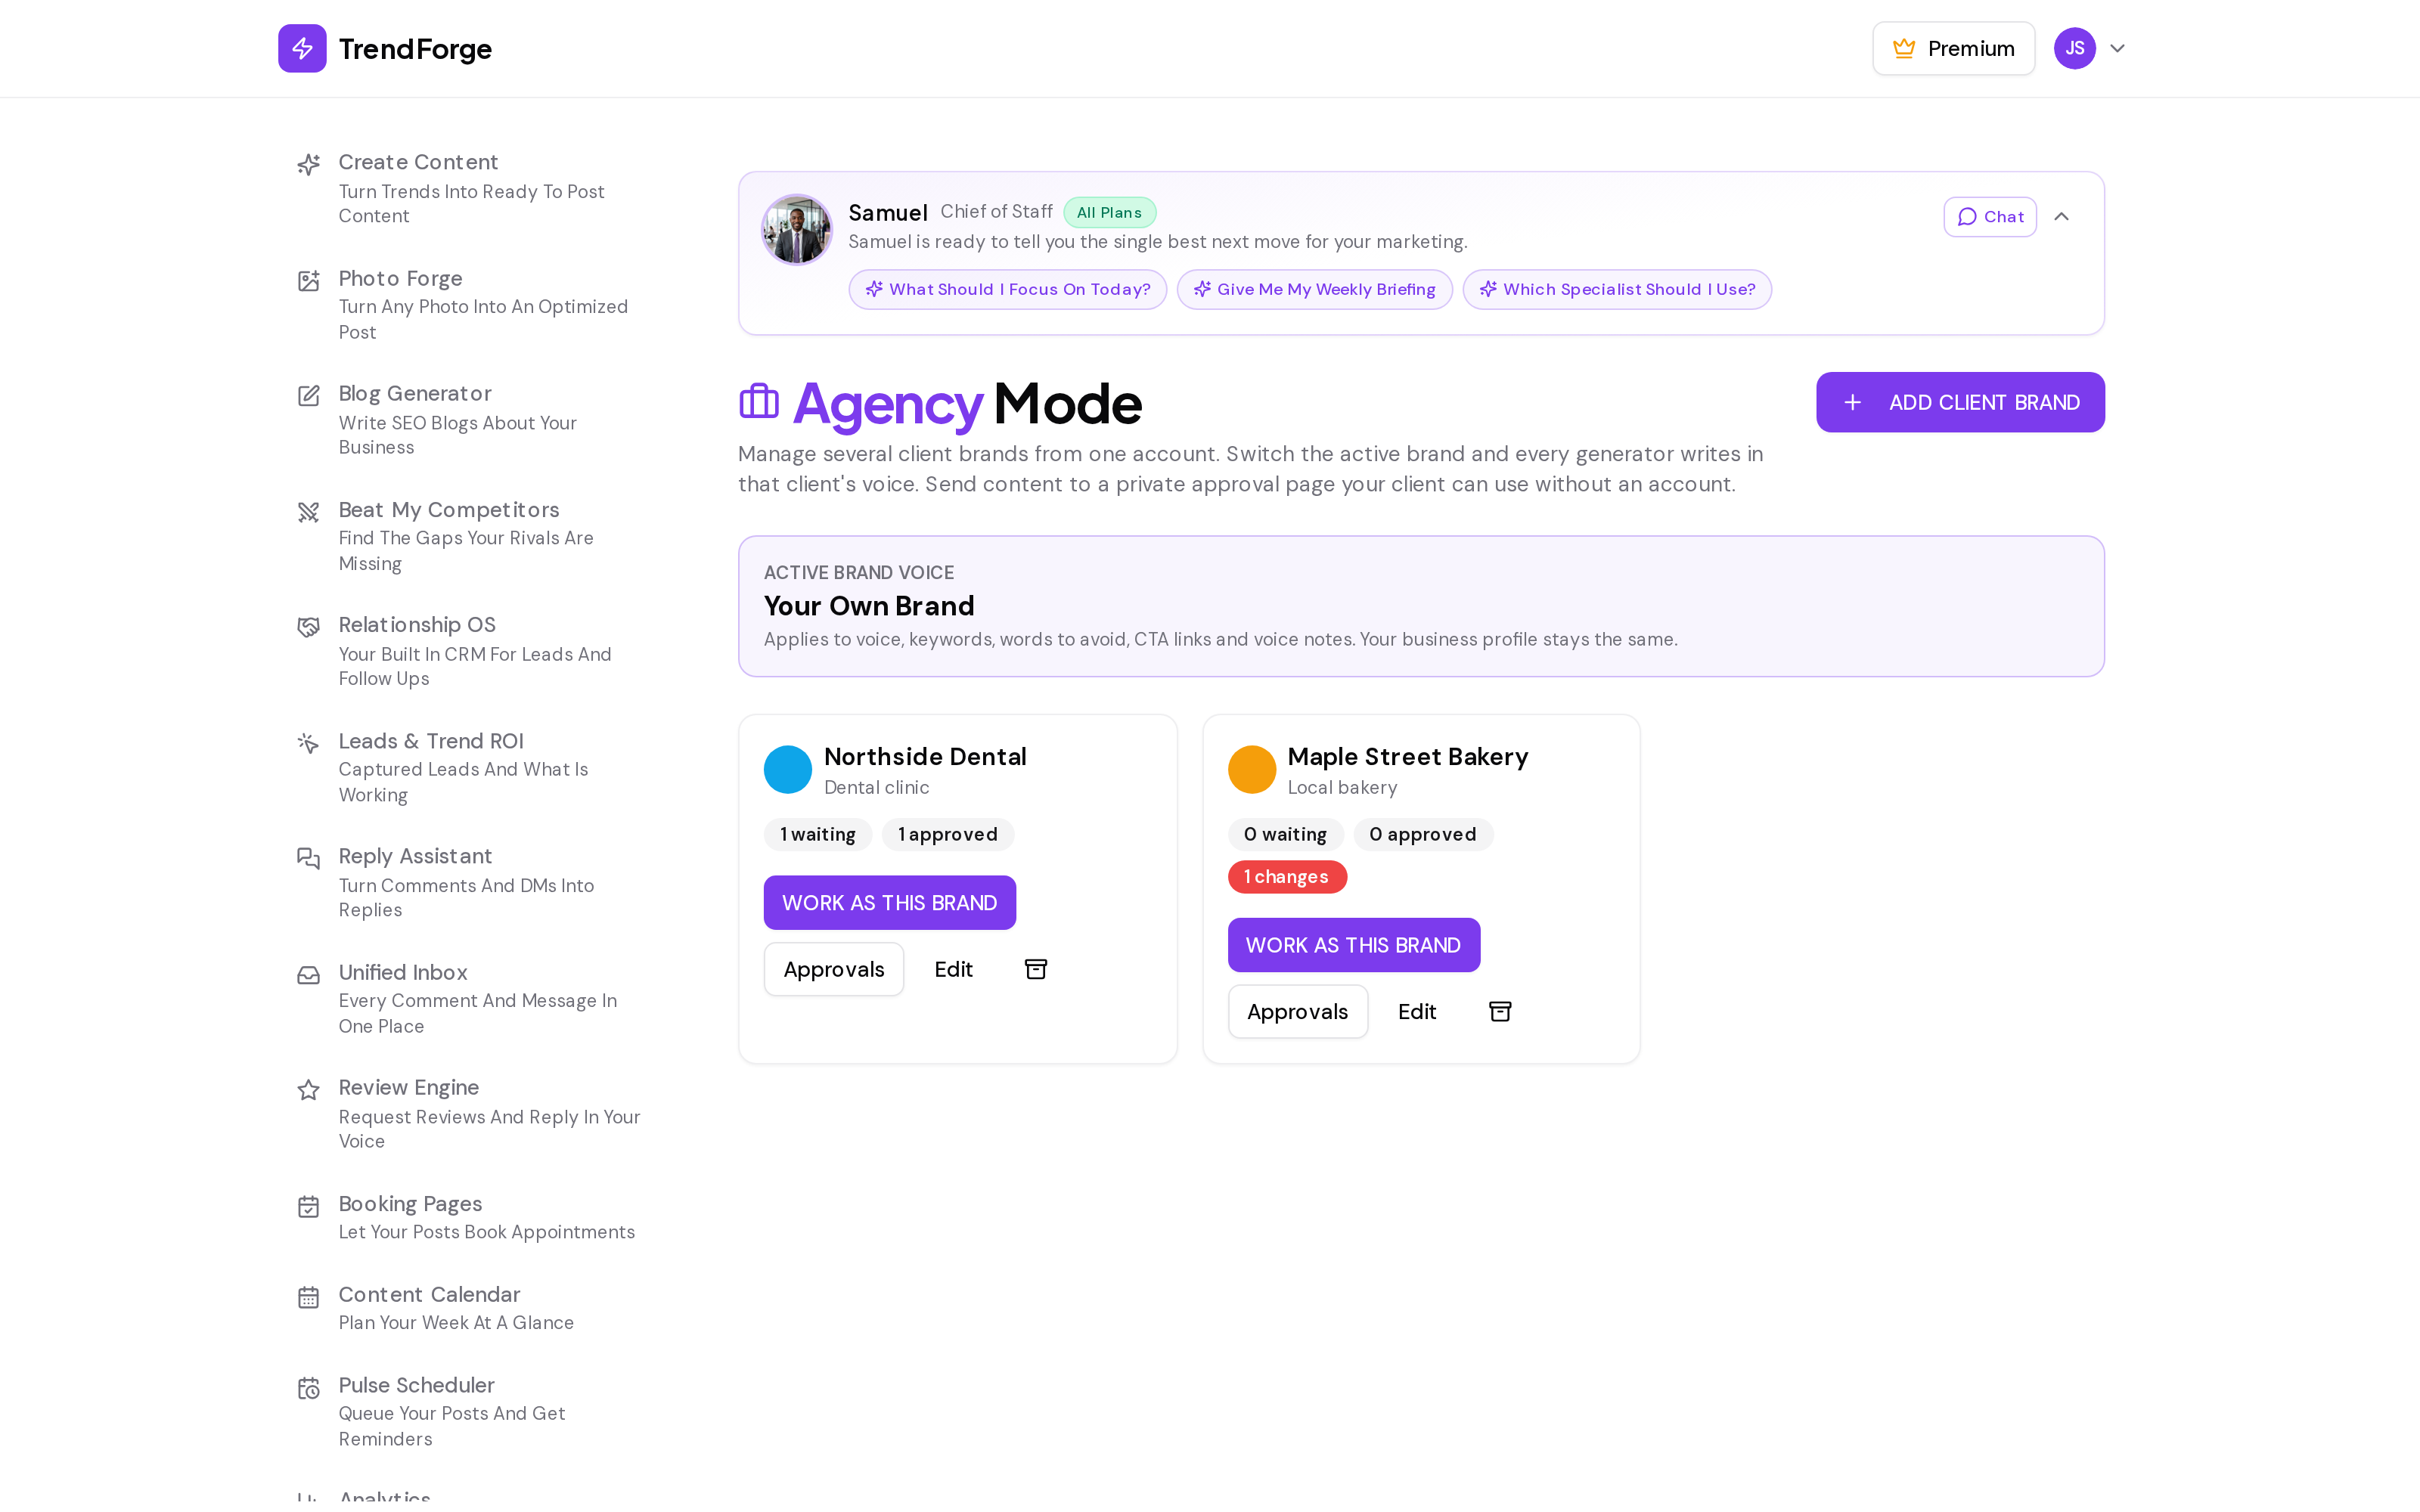Archive the Maple Street Bakery brand
Screen dimensions: 2420x1512
pyautogui.click(x=1500, y=1011)
